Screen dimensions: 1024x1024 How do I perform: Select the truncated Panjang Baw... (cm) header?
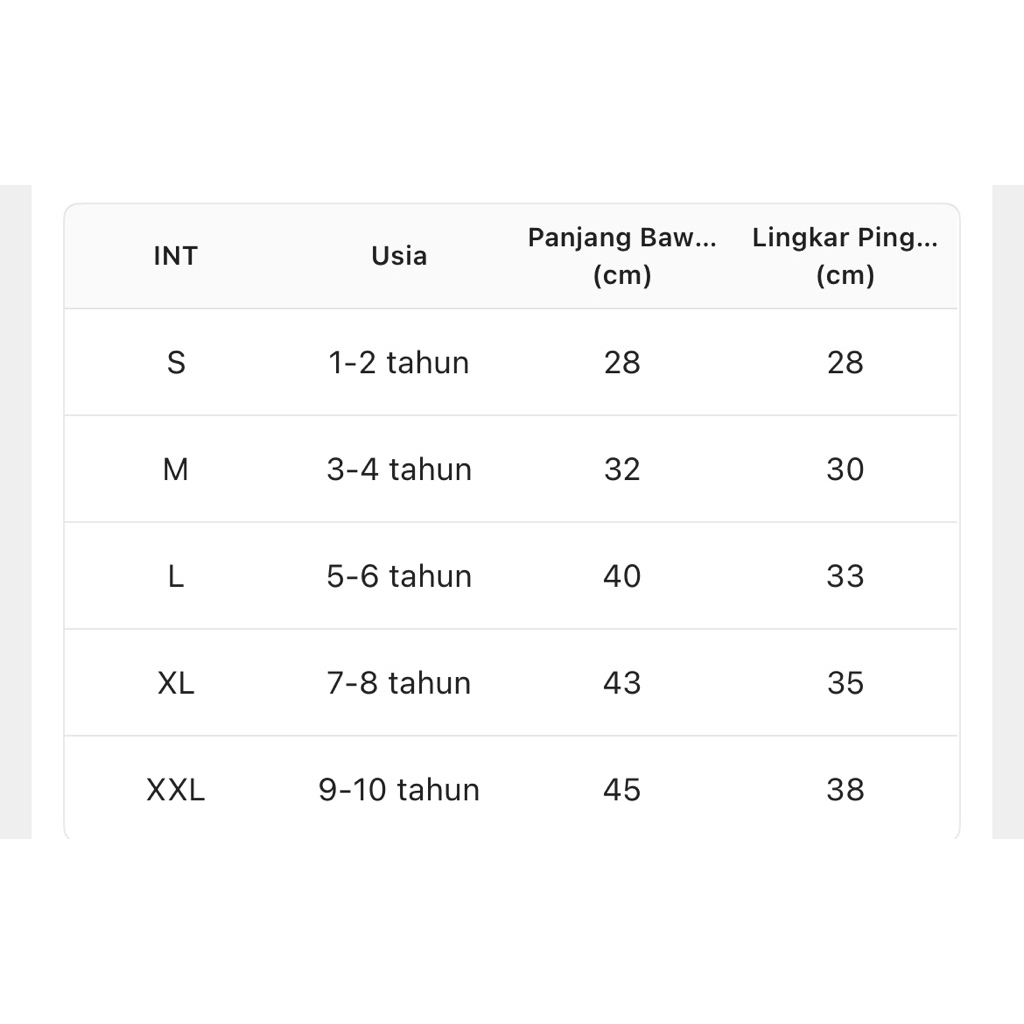point(622,256)
